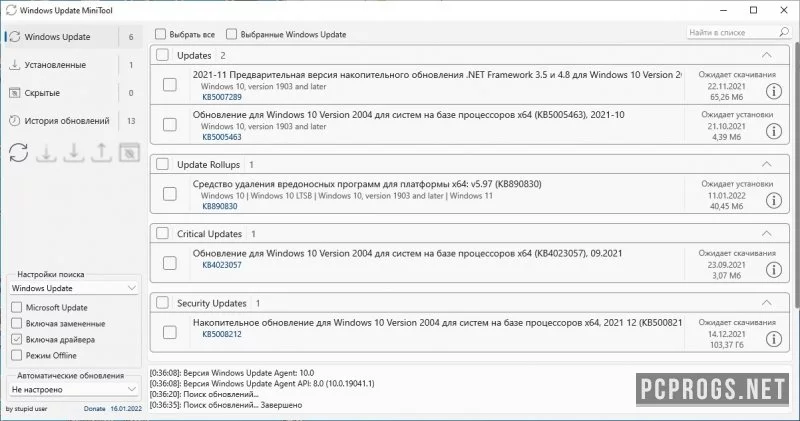Click the 65,26 Мб size text
This screenshot has height=421, width=800.
727,97
